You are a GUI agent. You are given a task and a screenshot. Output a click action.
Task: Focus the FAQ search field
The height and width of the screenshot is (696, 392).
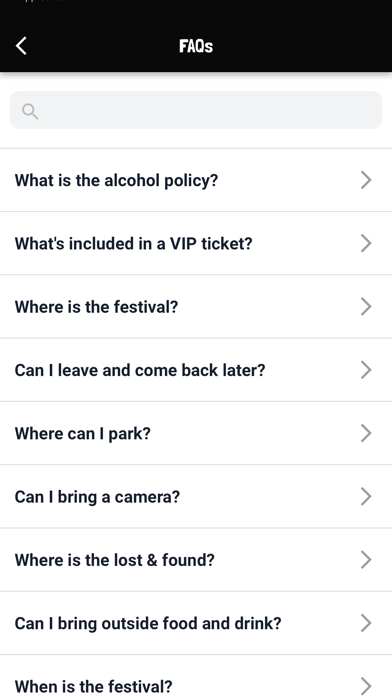tap(196, 110)
